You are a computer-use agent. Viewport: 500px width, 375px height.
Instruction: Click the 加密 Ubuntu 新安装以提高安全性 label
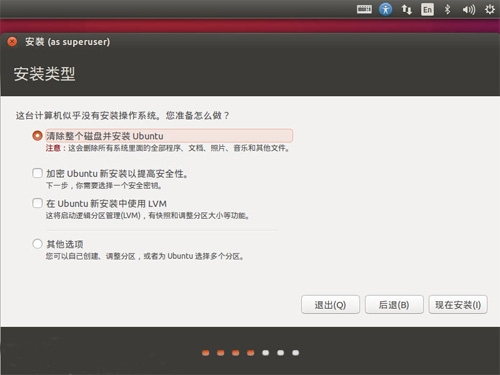point(117,174)
